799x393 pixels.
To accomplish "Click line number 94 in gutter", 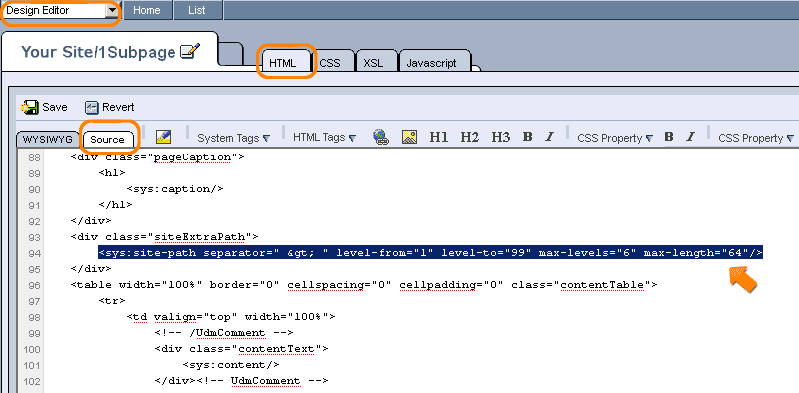I will [x=34, y=253].
